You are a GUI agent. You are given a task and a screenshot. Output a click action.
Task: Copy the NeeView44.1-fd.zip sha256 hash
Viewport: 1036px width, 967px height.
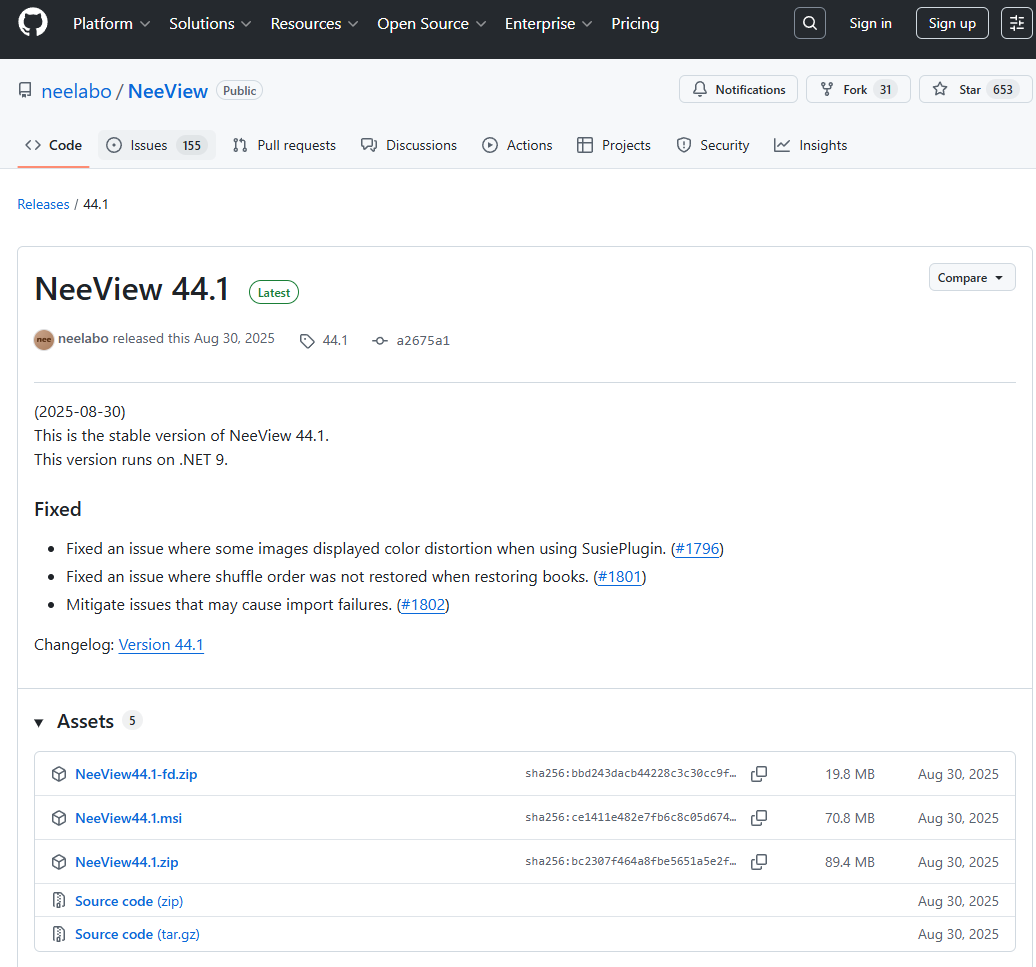759,774
